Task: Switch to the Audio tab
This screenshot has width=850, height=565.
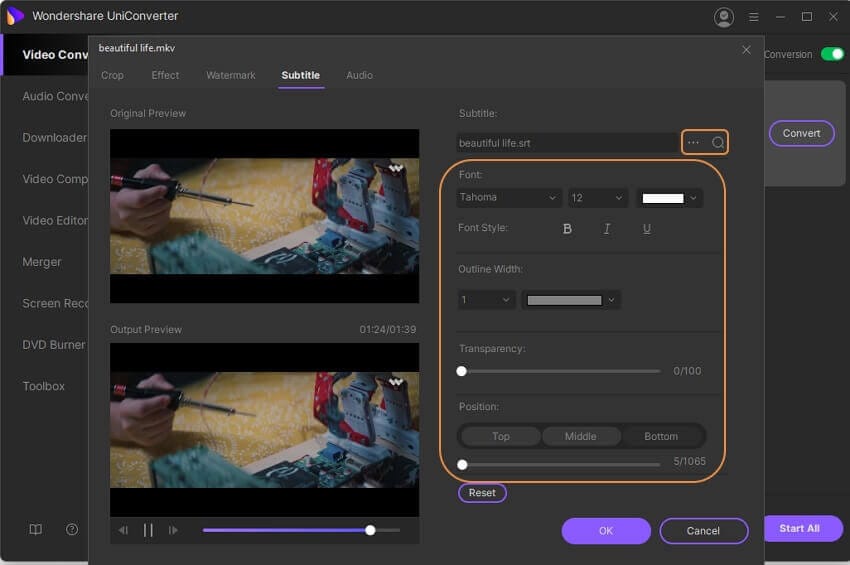Action: tap(359, 75)
